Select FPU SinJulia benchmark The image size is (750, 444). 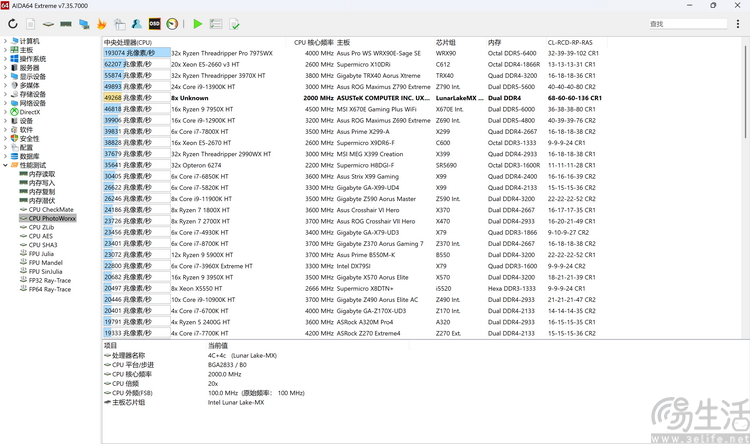(x=45, y=271)
